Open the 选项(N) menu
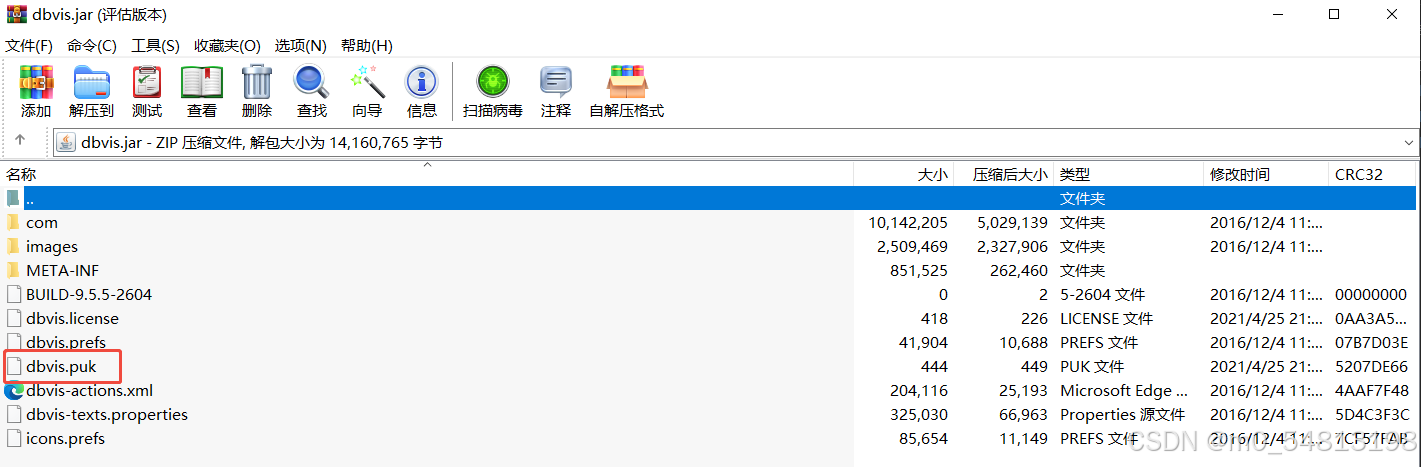The image size is (1421, 467). [x=301, y=46]
